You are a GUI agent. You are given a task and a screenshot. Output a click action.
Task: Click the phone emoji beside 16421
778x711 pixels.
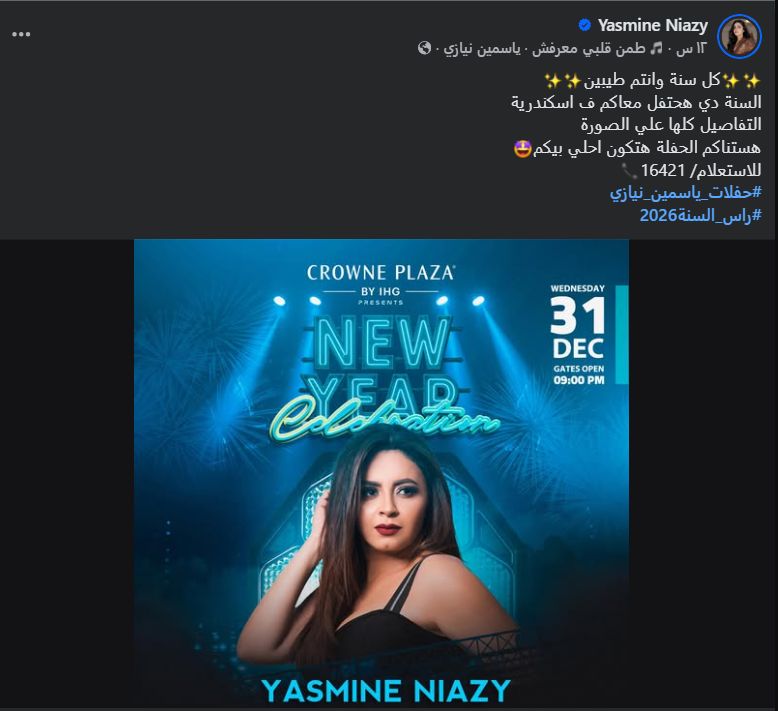tap(629, 171)
